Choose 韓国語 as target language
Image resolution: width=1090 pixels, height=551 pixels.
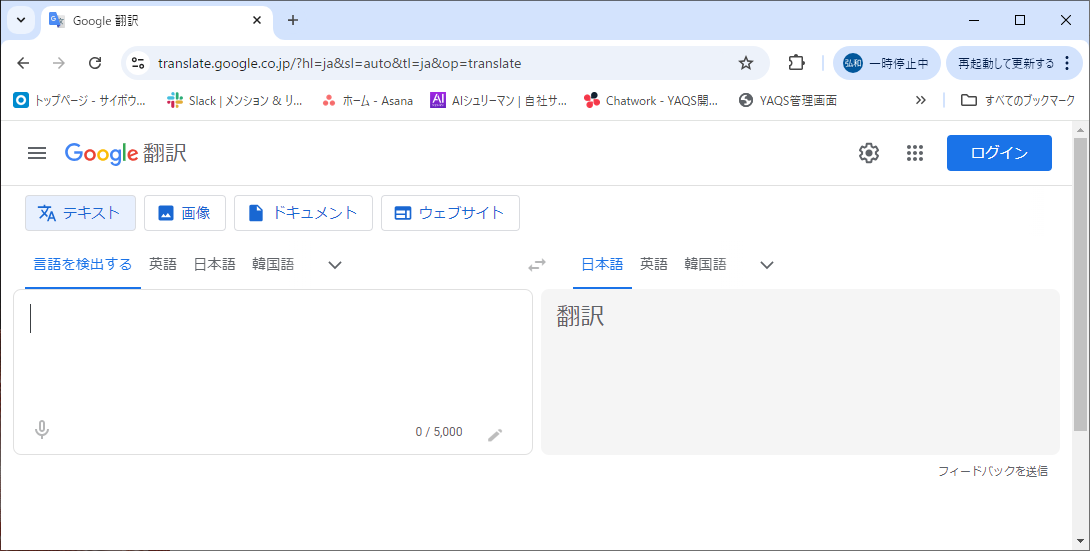tap(705, 265)
